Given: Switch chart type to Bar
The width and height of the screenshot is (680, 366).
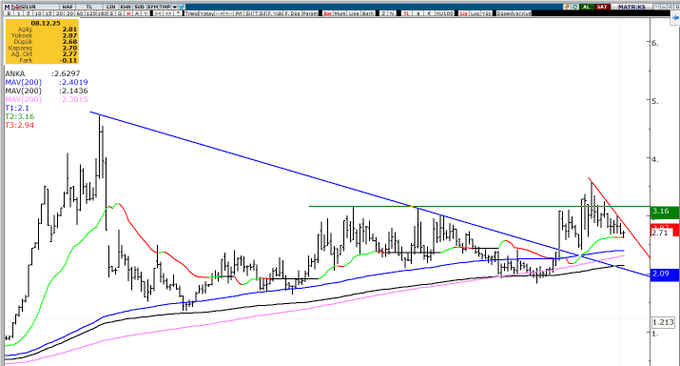Looking at the screenshot, I should coord(328,13).
